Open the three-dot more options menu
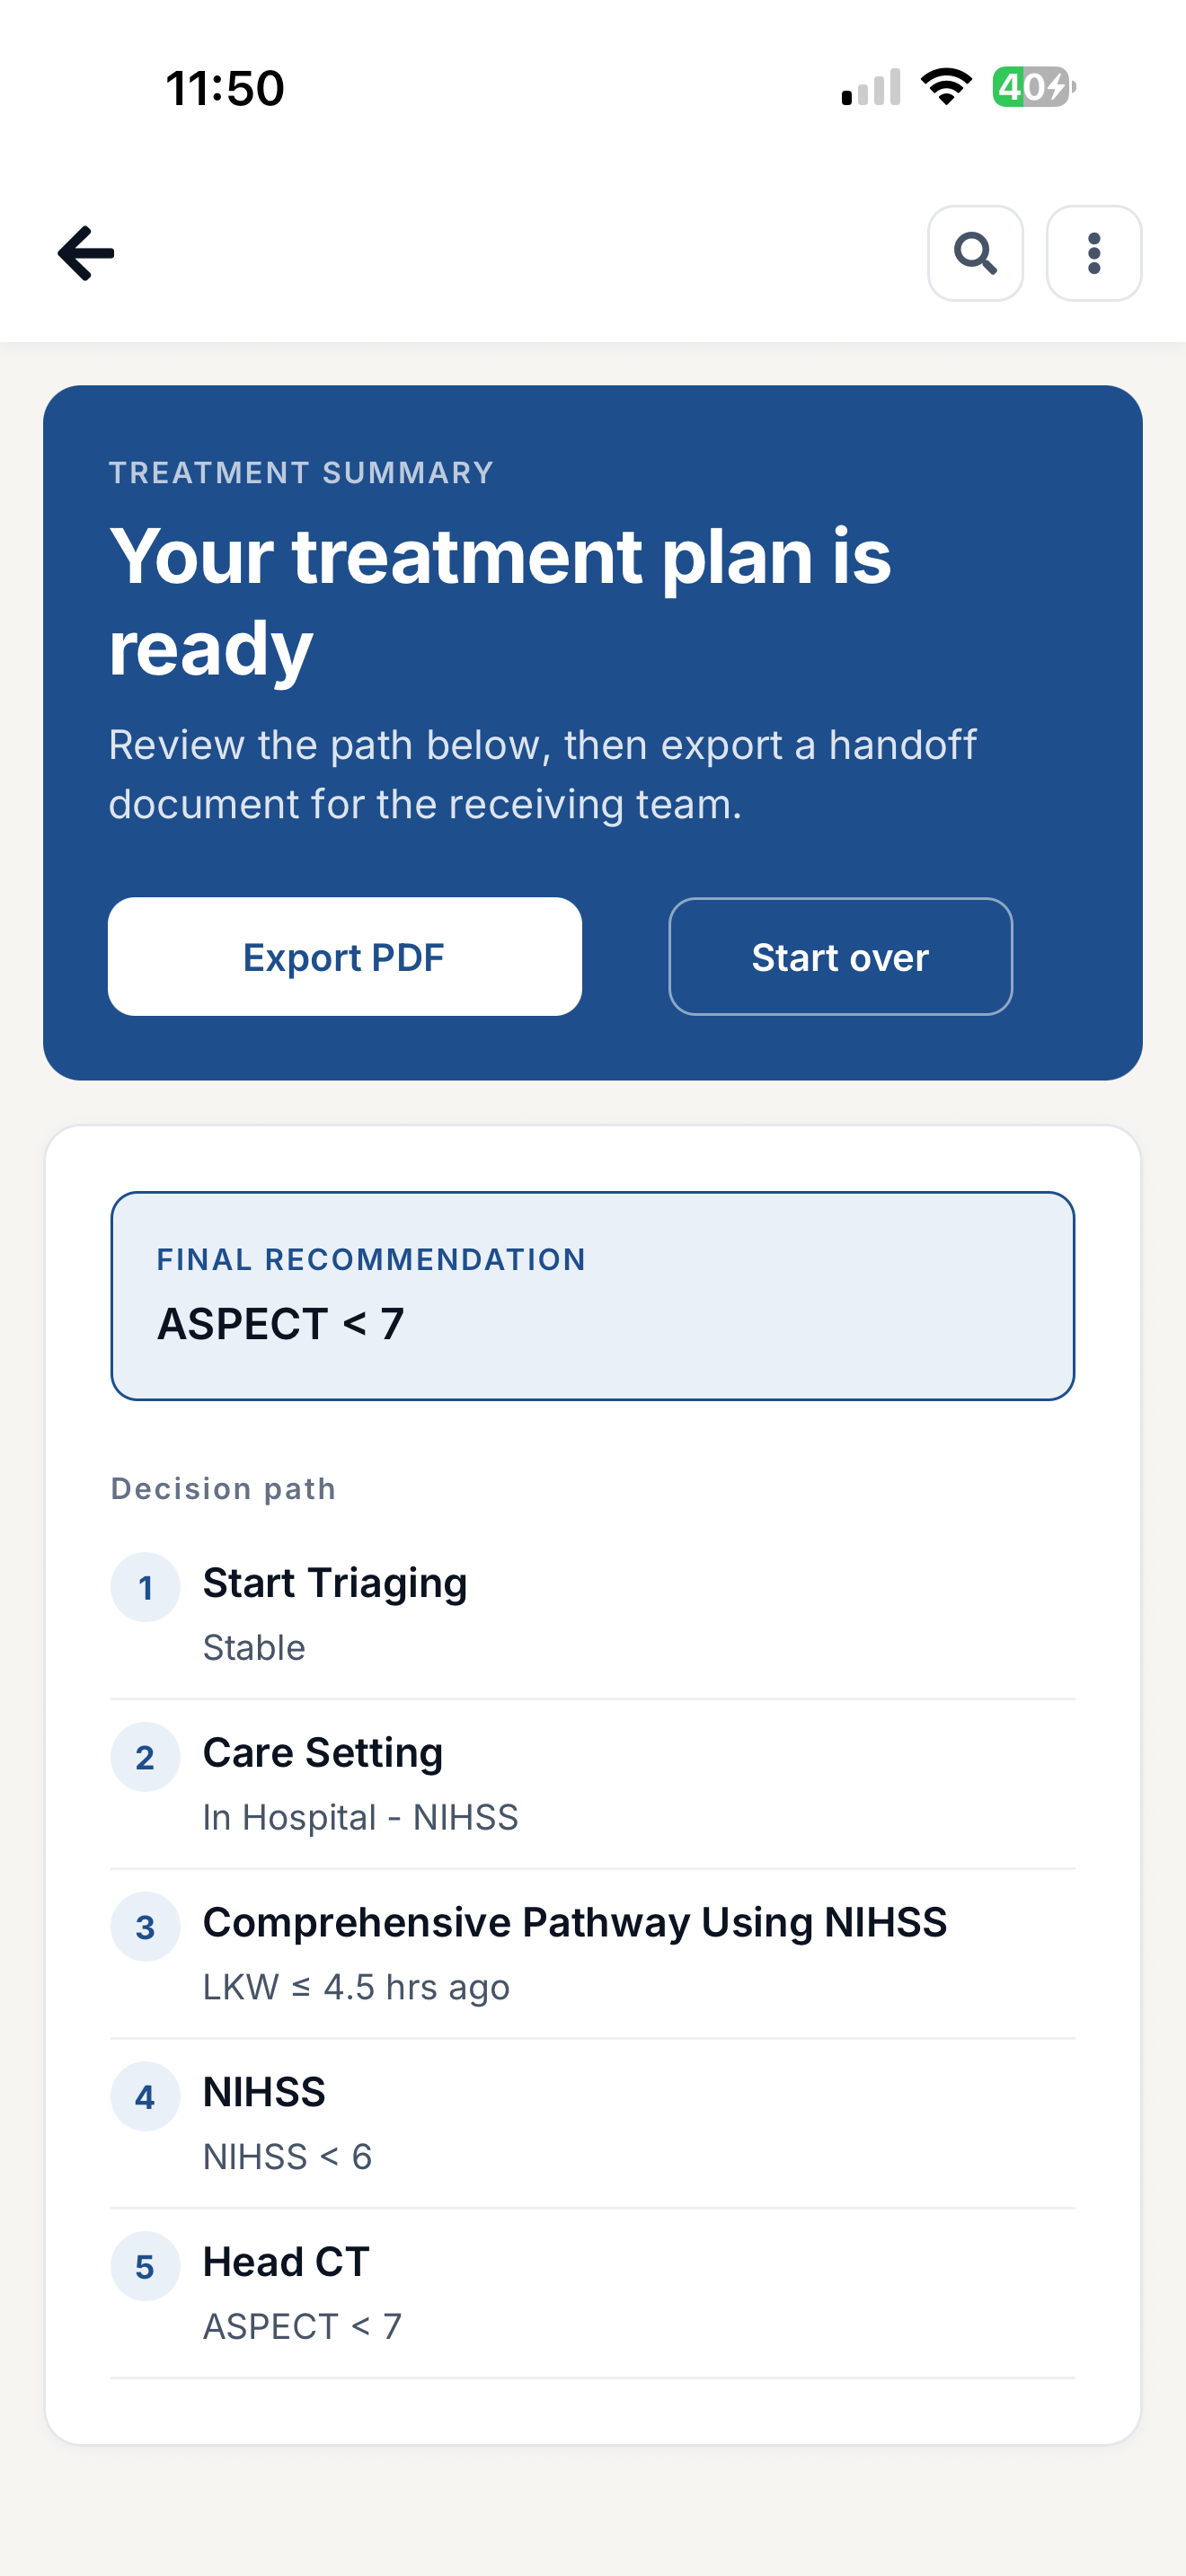This screenshot has width=1186, height=2576. pyautogui.click(x=1094, y=253)
